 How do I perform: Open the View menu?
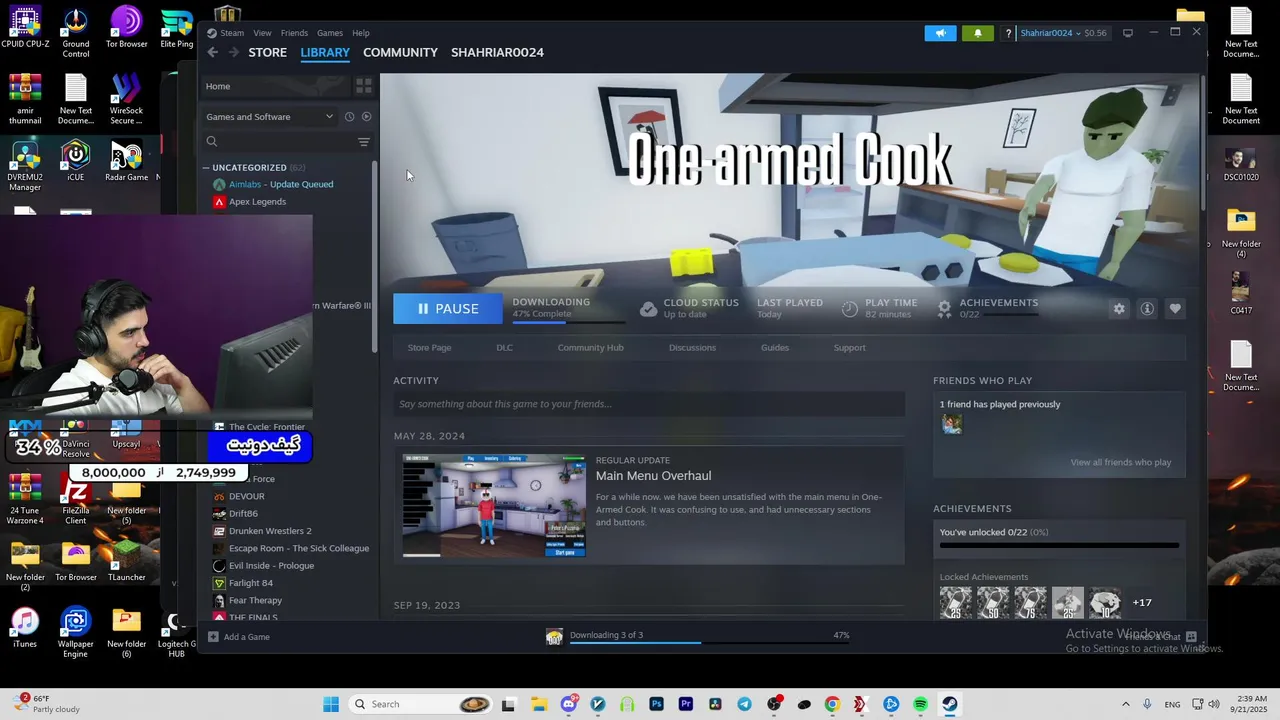click(262, 33)
